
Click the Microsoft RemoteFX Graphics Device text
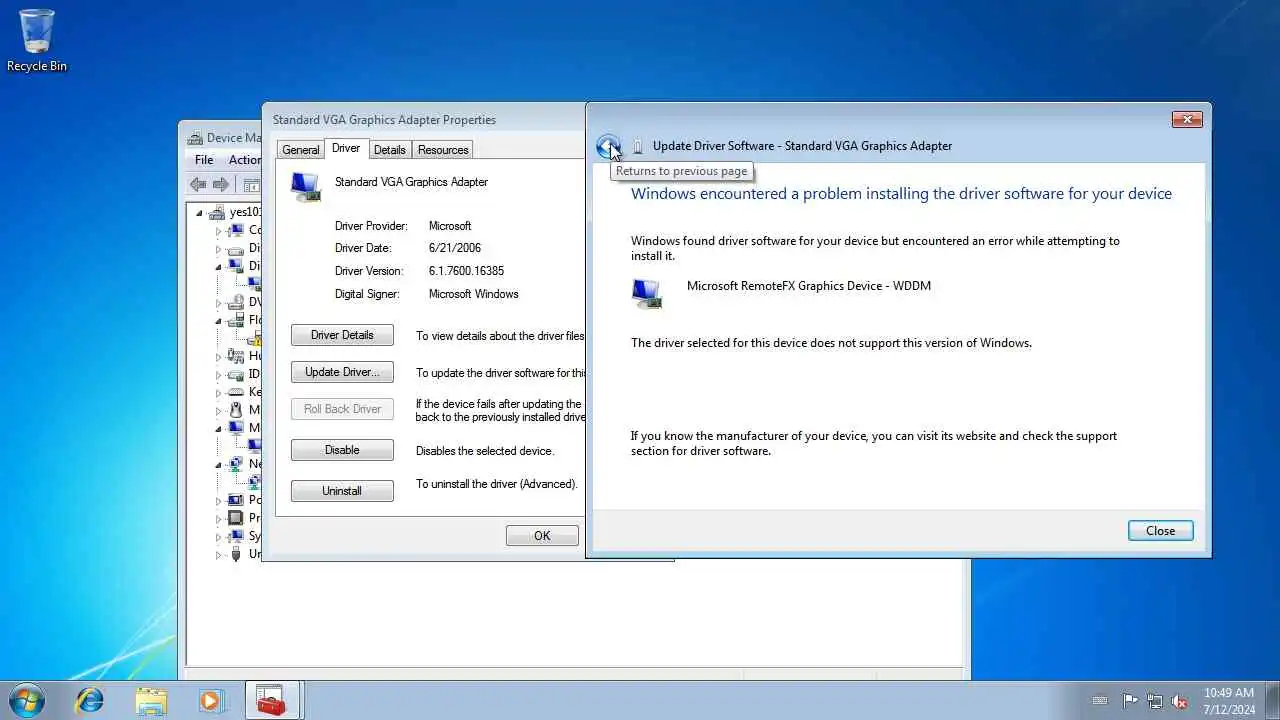(x=808, y=286)
